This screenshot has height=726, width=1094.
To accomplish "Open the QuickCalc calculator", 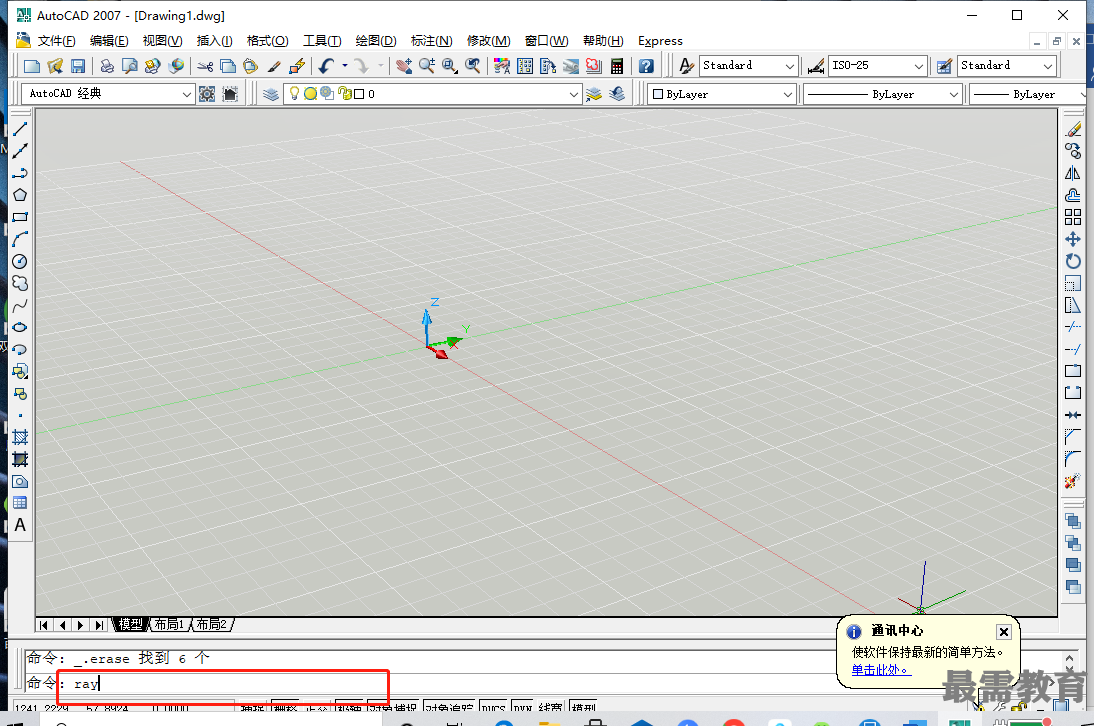I will 617,66.
